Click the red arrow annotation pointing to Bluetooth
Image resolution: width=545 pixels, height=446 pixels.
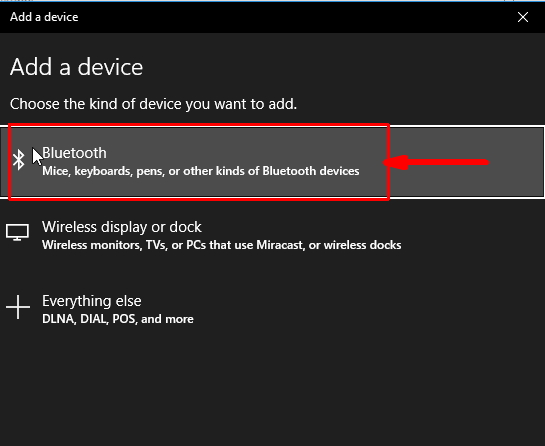click(x=436, y=162)
